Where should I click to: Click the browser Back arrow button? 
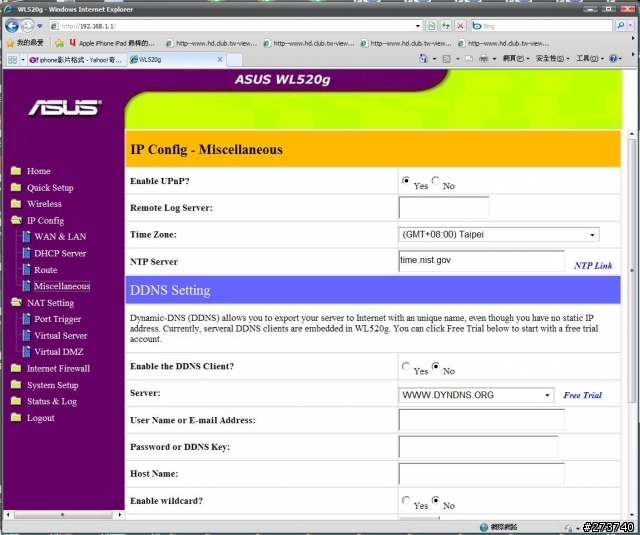(12, 26)
